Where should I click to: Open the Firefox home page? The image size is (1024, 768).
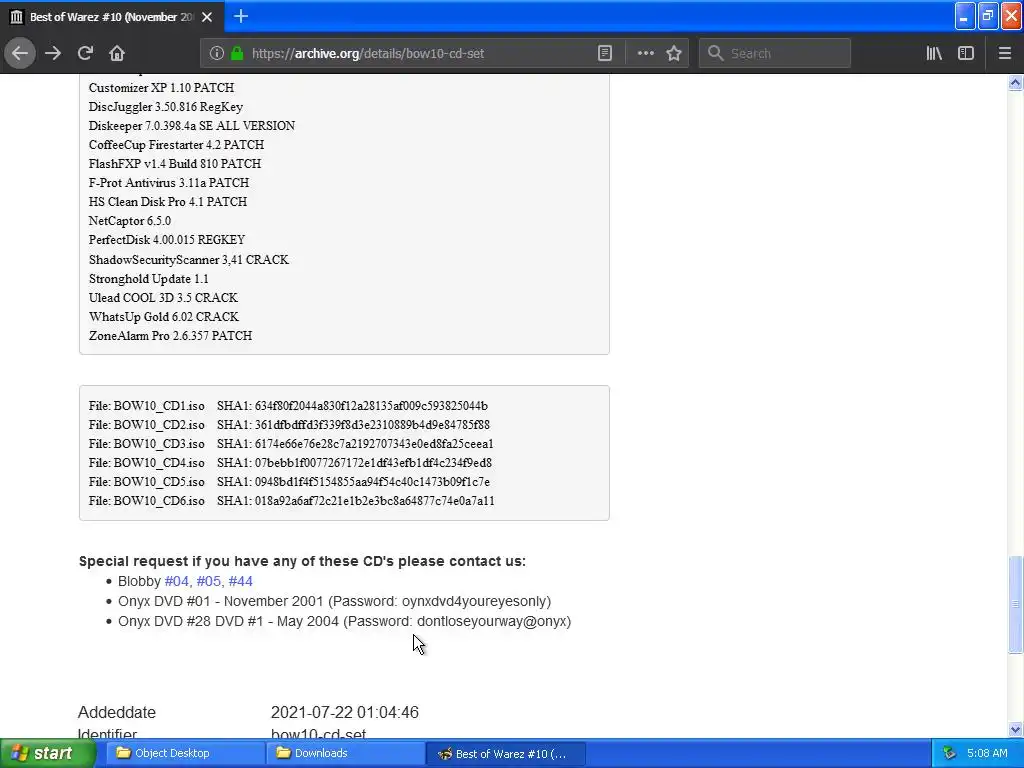click(x=117, y=54)
